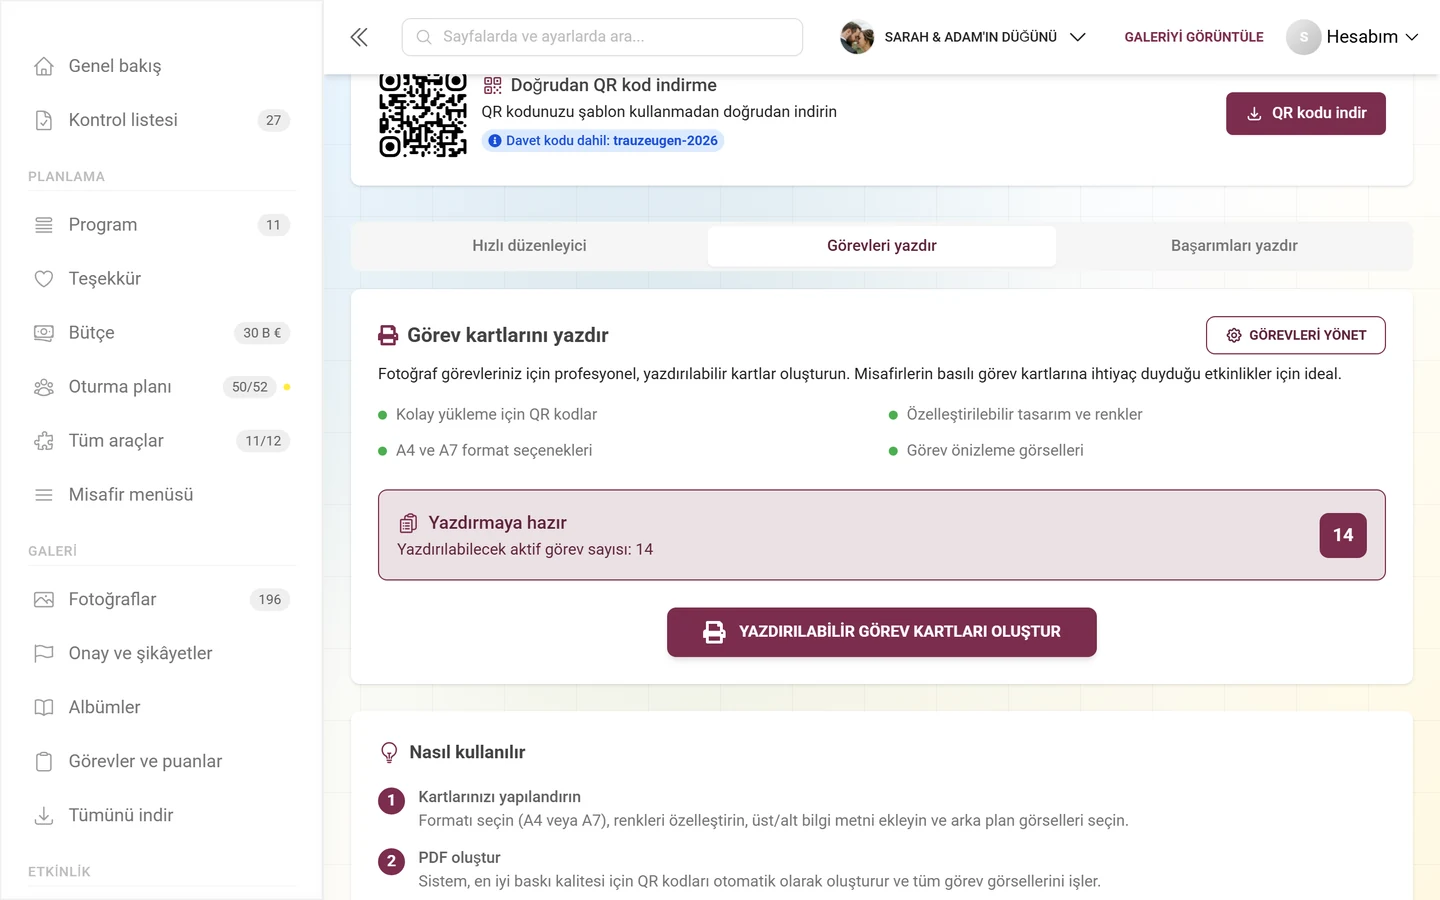Image resolution: width=1440 pixels, height=900 pixels.
Task: Click the house icon beside Genel bakış
Action: [x=44, y=66]
